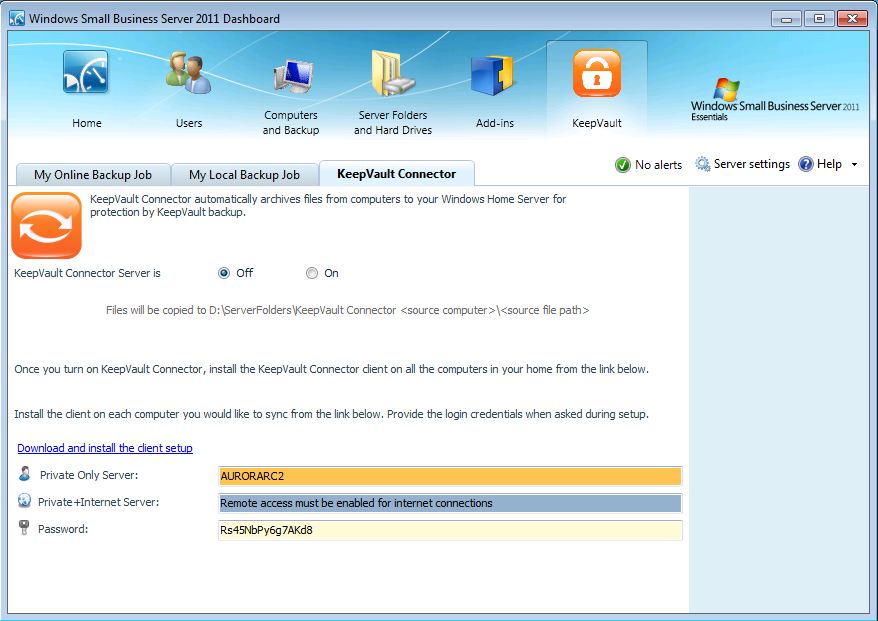Open the Users section icon
The width and height of the screenshot is (878, 621).
pyautogui.click(x=189, y=73)
